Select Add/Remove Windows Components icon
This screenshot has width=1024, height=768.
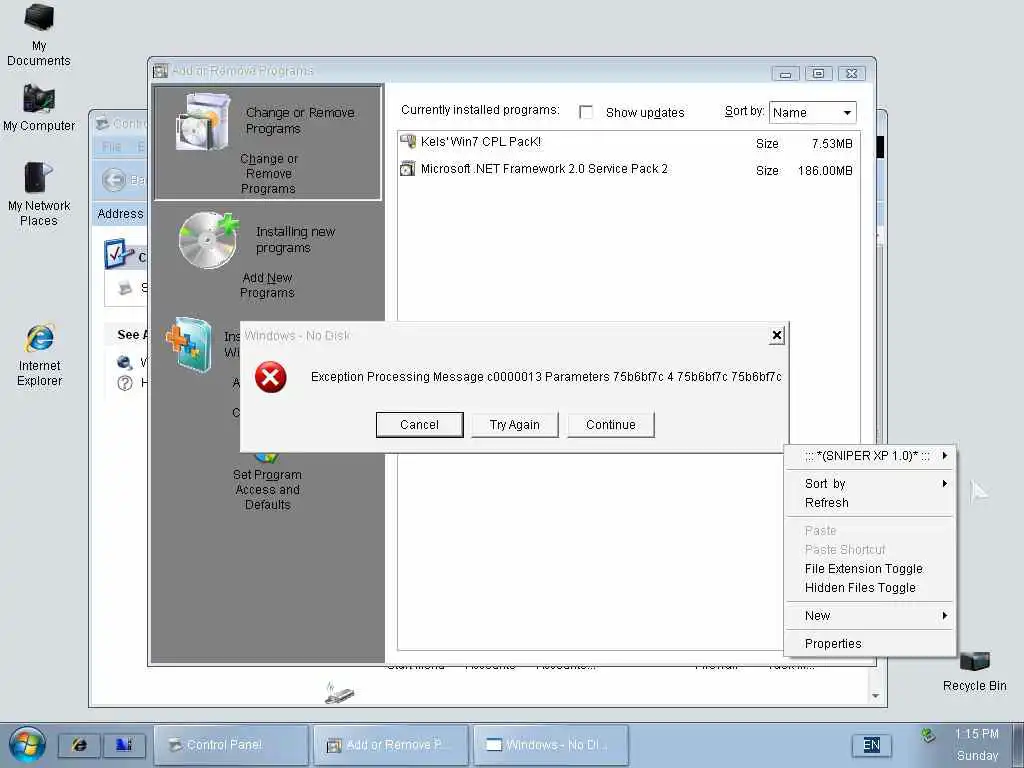pos(189,344)
